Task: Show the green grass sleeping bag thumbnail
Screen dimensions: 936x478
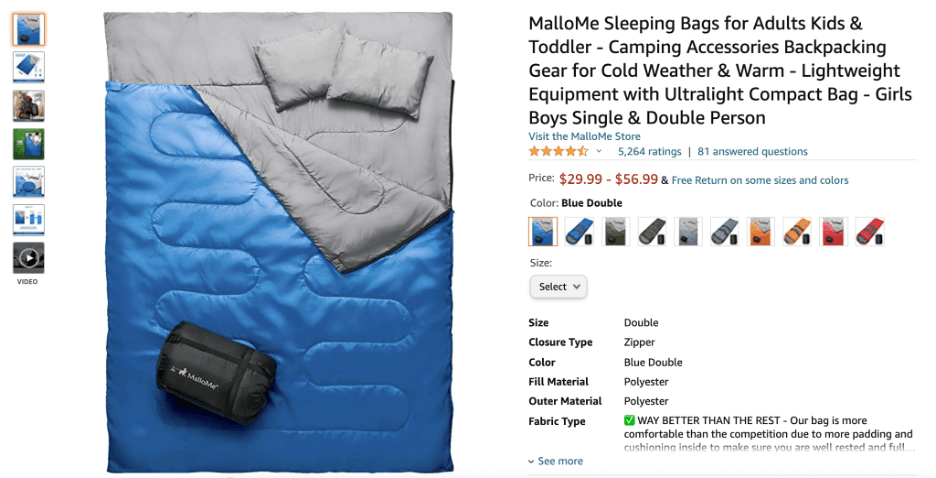Action: tap(29, 144)
